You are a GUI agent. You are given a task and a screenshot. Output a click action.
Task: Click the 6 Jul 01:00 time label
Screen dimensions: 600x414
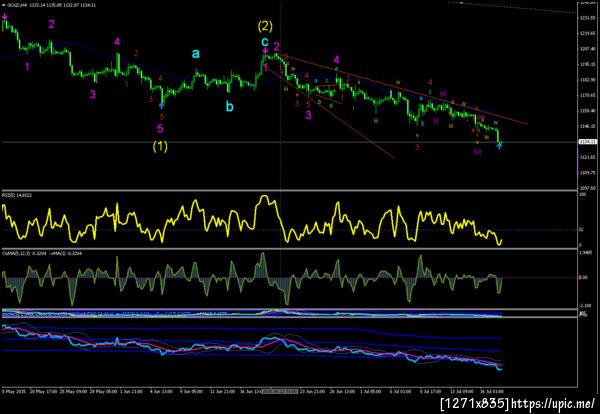point(401,392)
